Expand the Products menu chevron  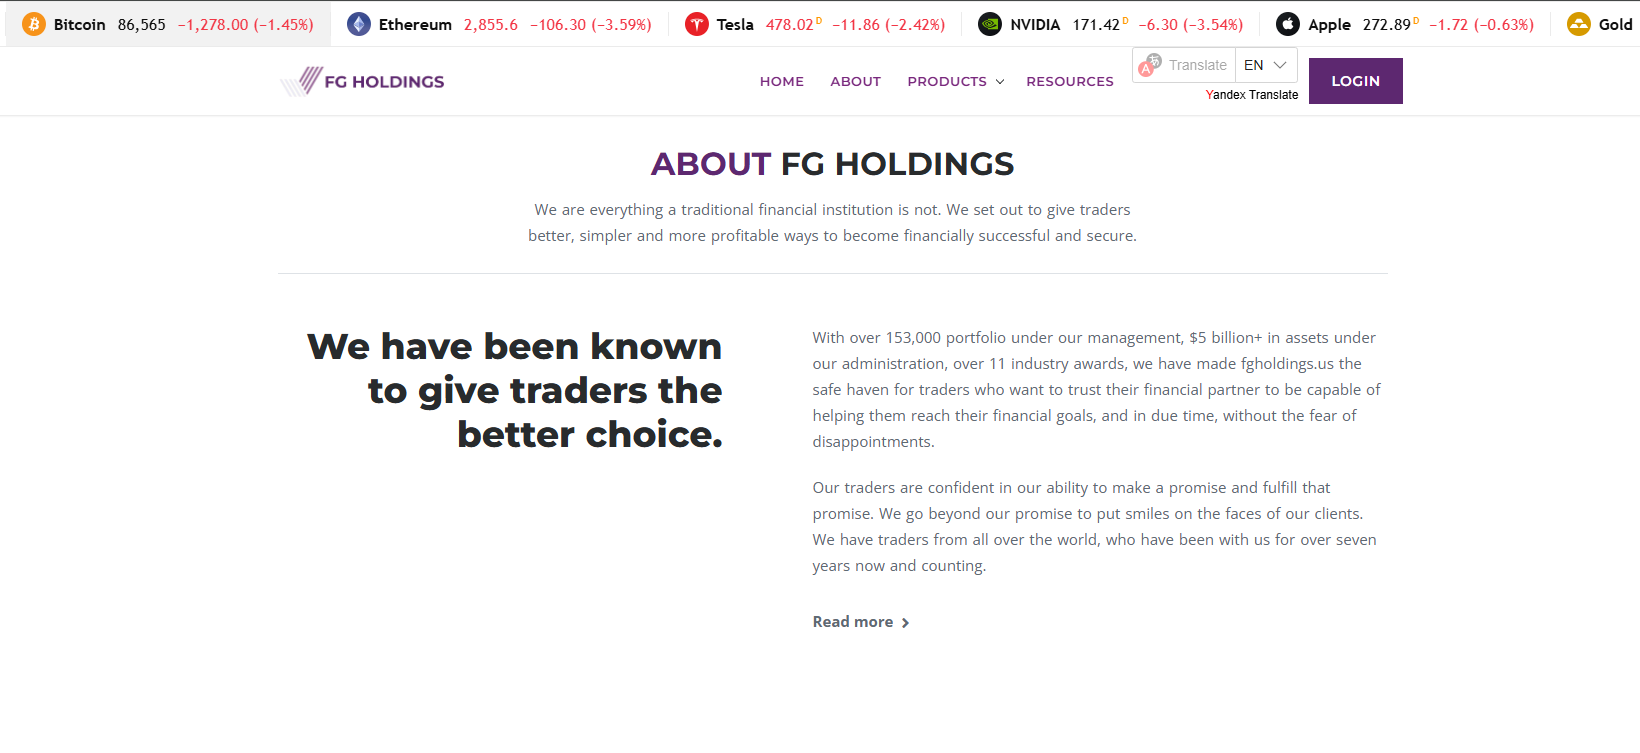(x=999, y=82)
